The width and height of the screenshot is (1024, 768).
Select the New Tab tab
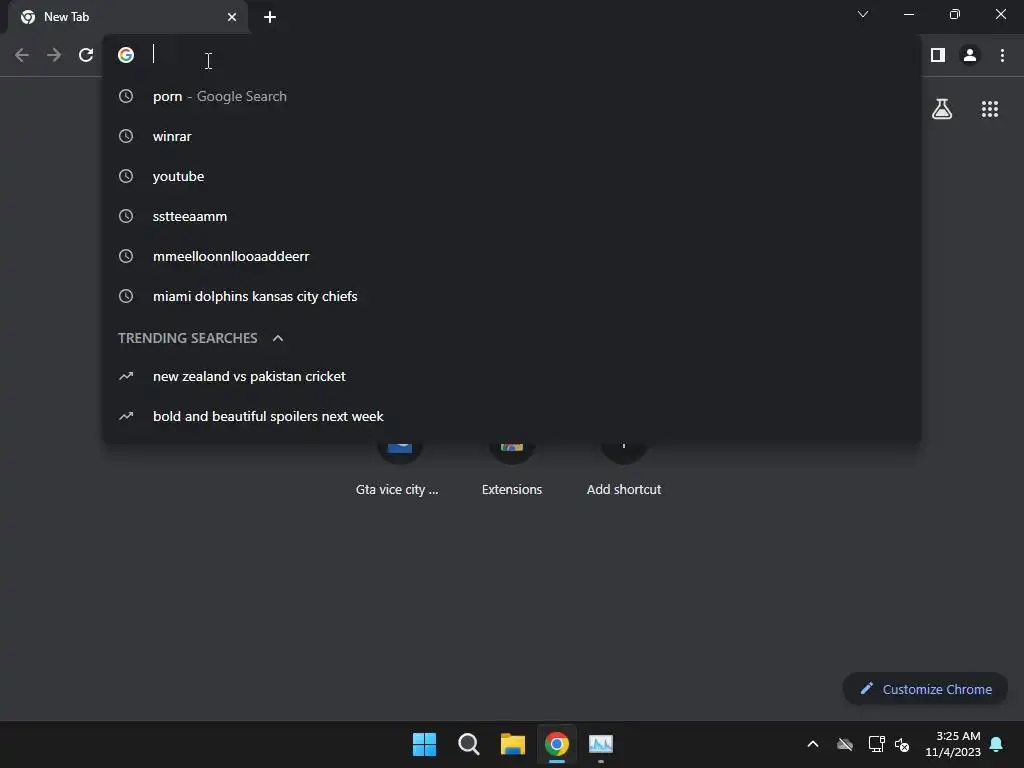[128, 17]
